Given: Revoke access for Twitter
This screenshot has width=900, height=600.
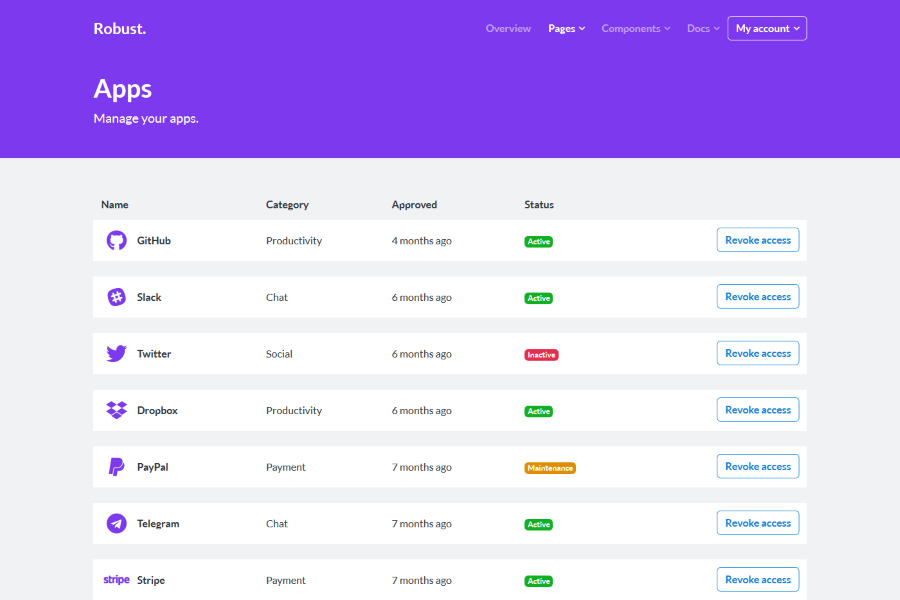Looking at the screenshot, I should (757, 353).
